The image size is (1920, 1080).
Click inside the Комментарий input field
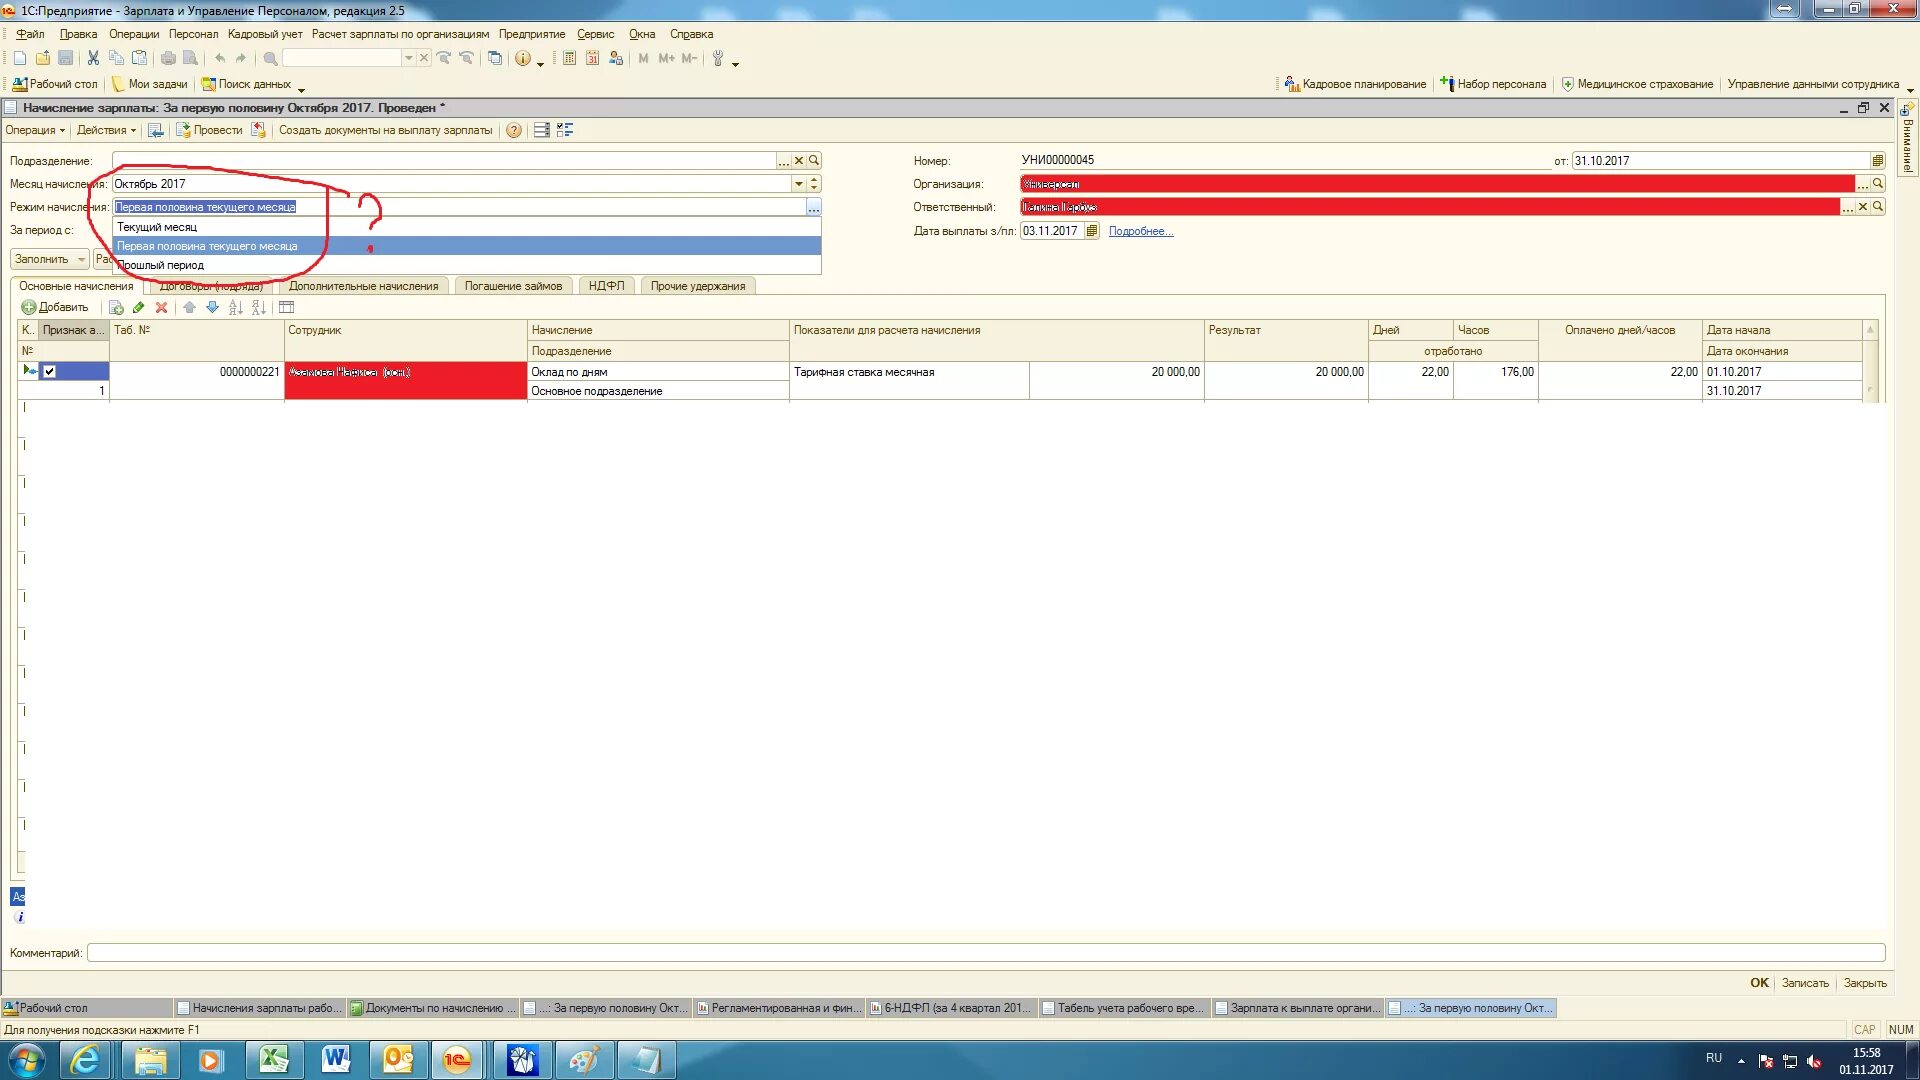pyautogui.click(x=985, y=954)
